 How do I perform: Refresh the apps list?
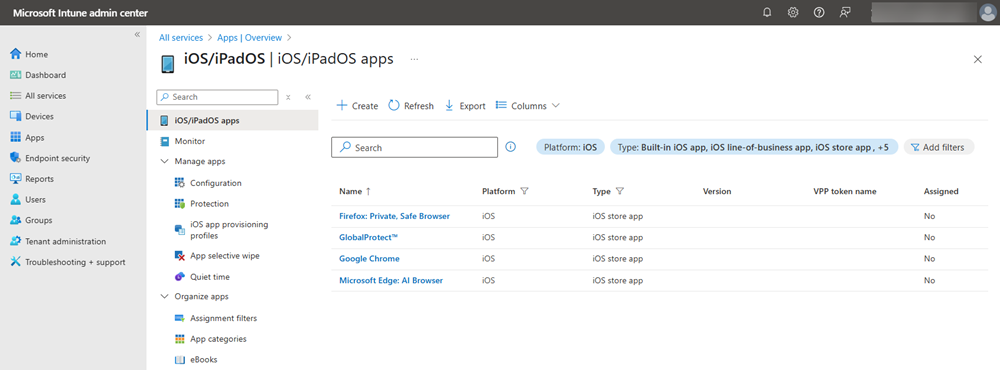point(411,106)
